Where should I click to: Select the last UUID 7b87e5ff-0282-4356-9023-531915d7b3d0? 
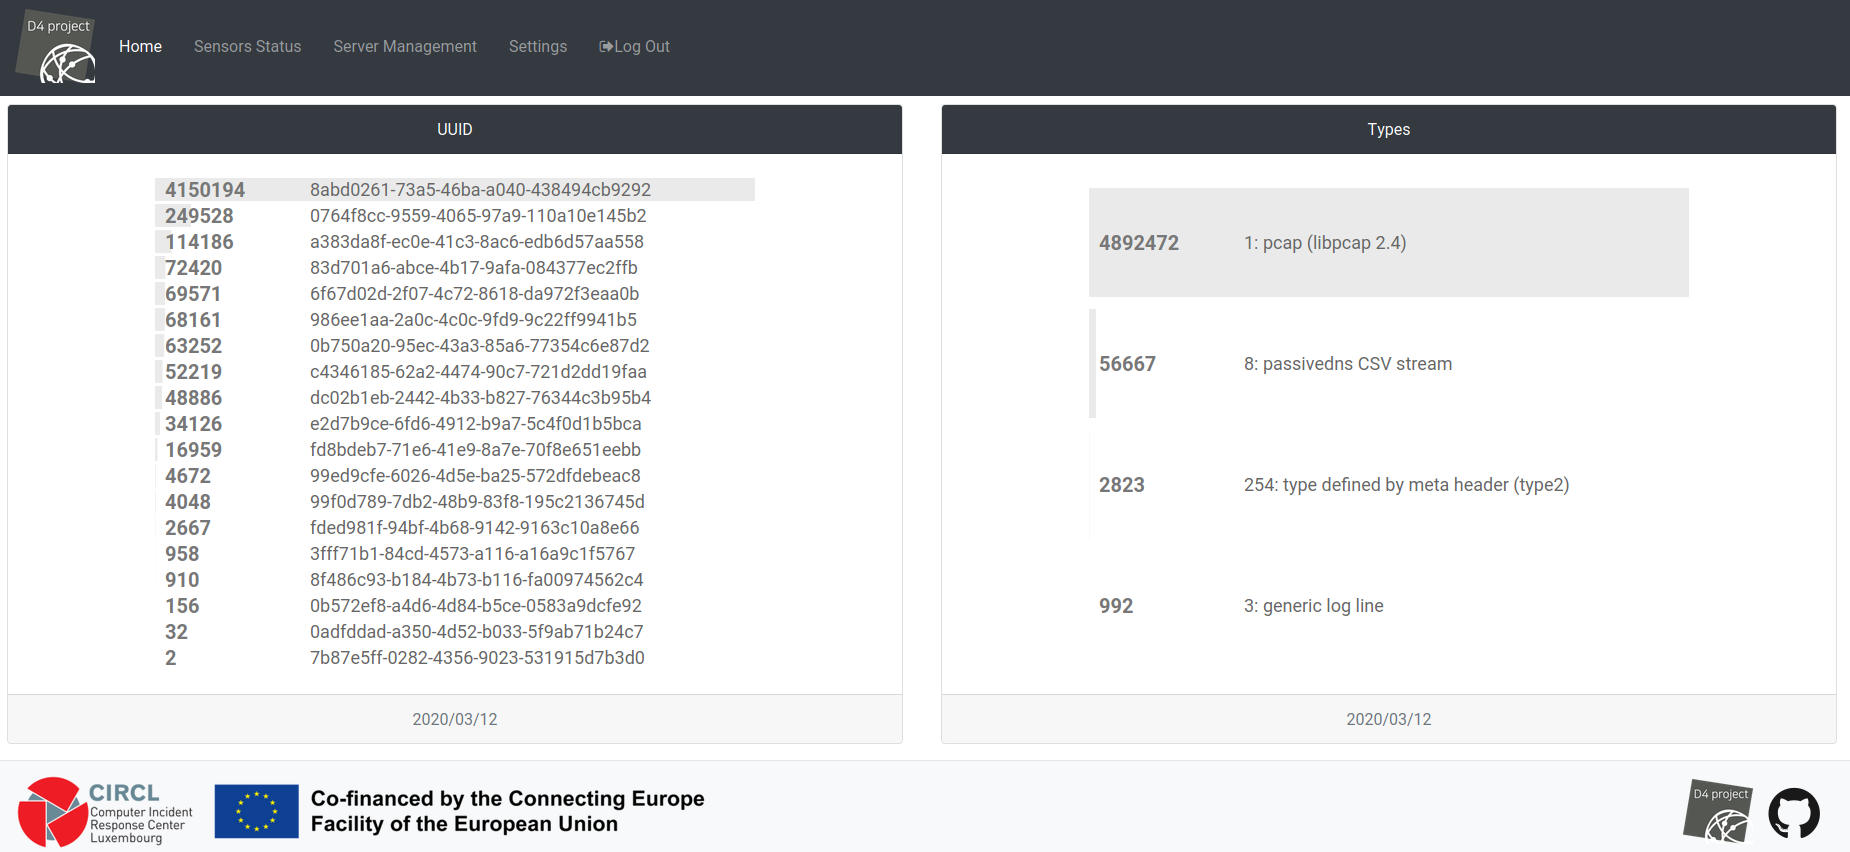(x=477, y=658)
